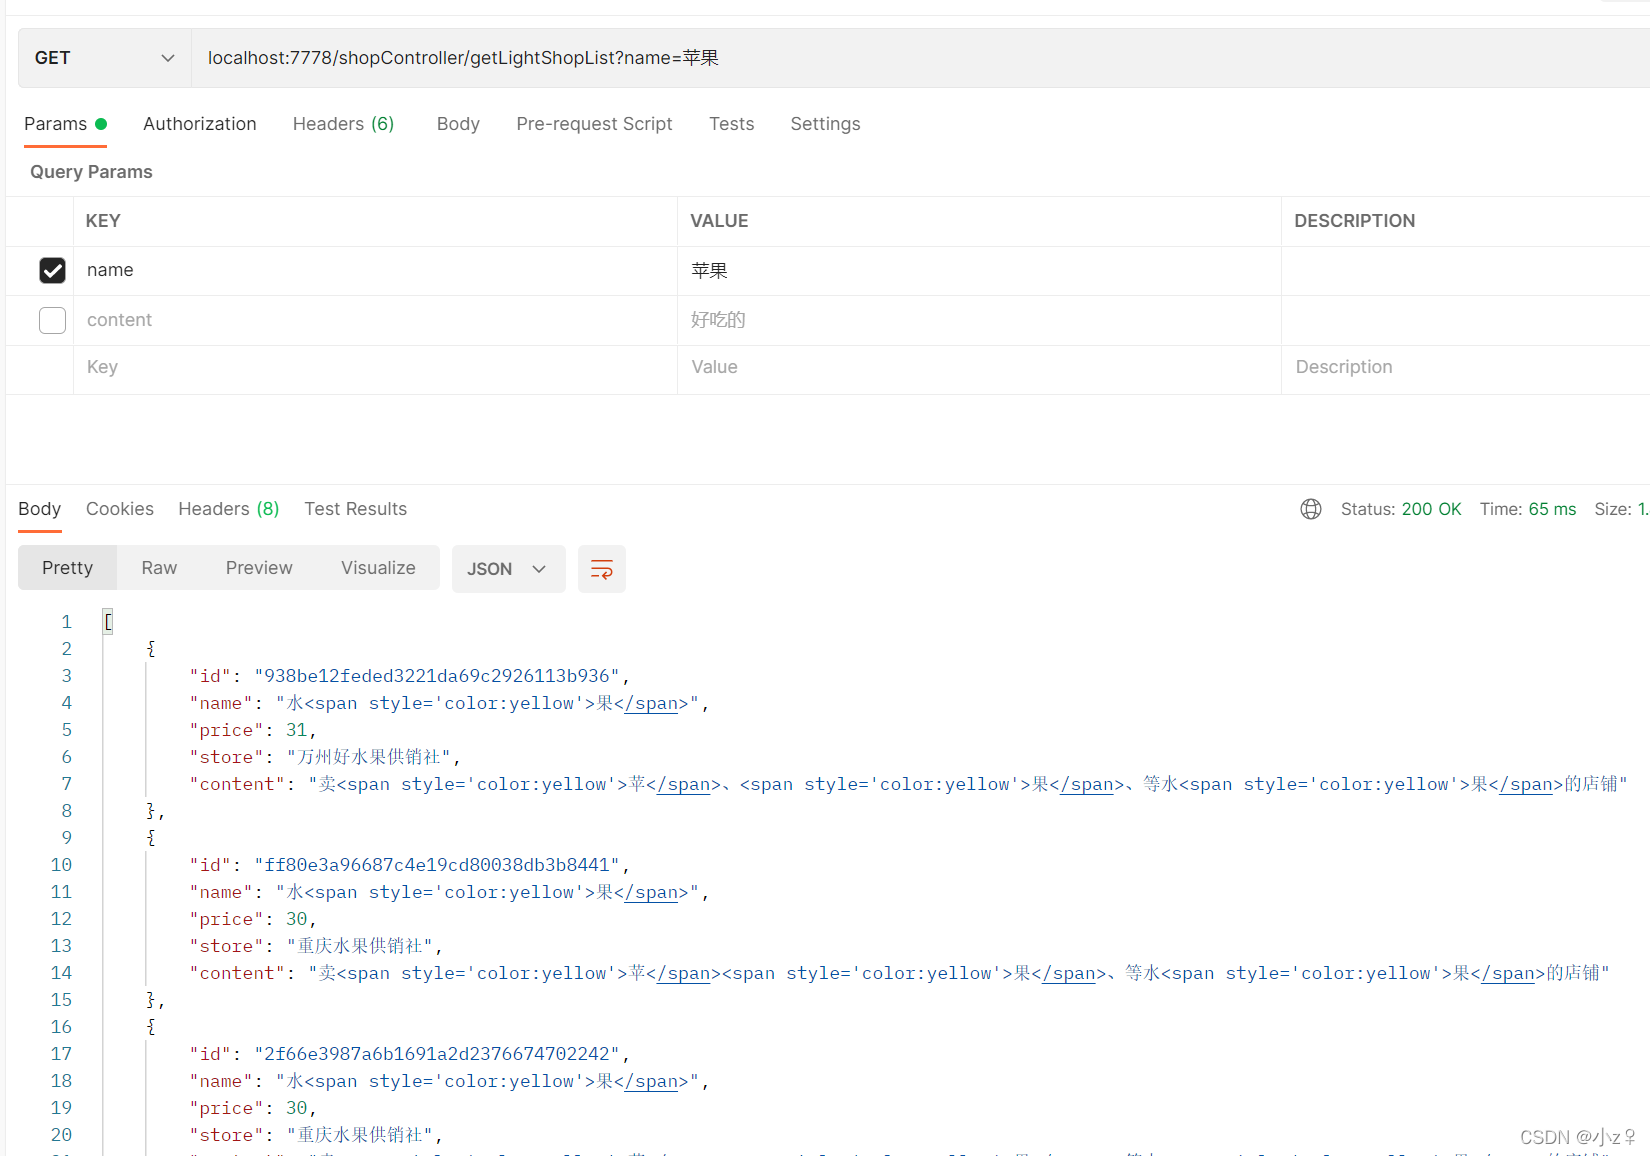
Task: Click the Query Params label
Action: tap(91, 172)
